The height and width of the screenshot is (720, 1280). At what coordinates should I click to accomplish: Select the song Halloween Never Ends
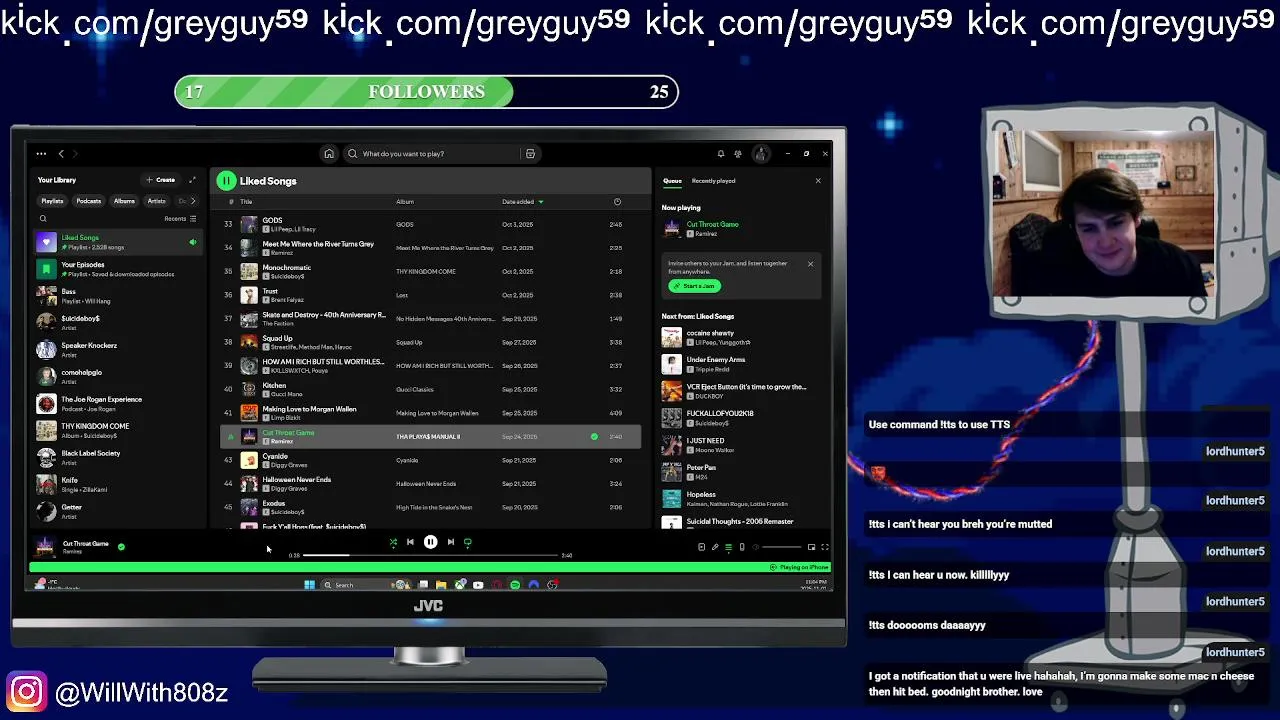(432, 484)
